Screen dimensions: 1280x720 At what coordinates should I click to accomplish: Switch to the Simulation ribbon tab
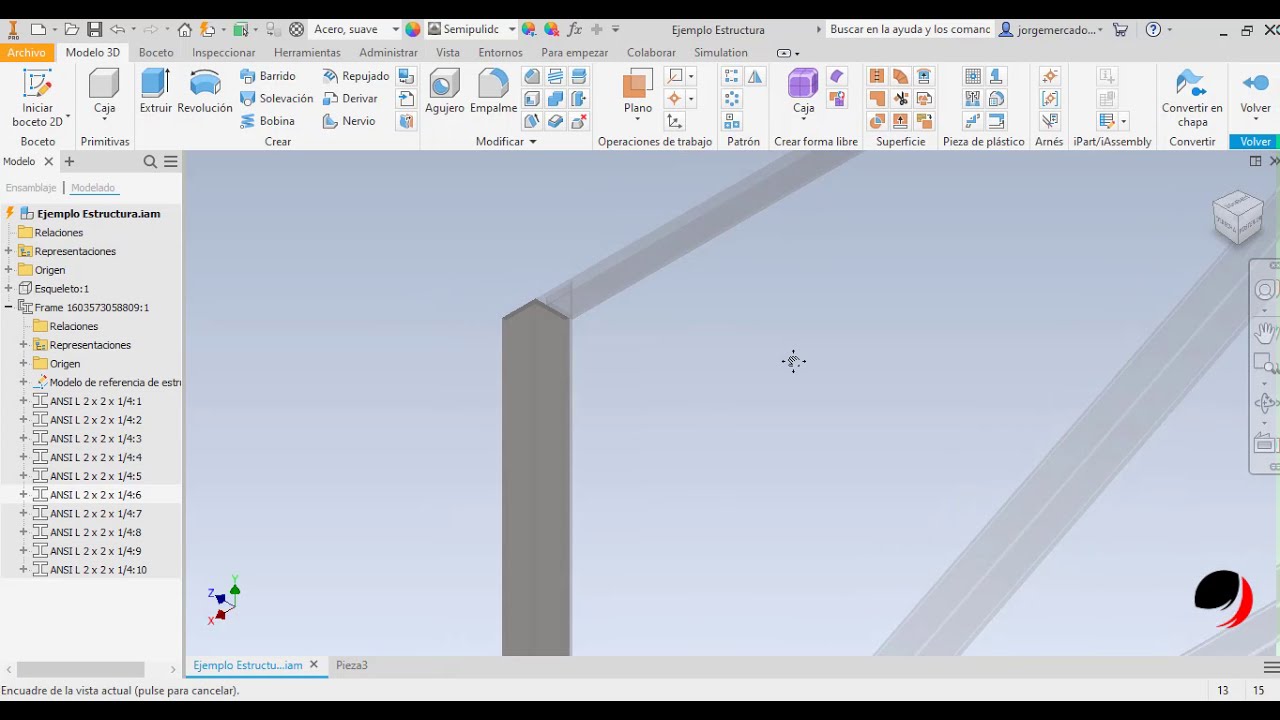pyautogui.click(x=720, y=52)
